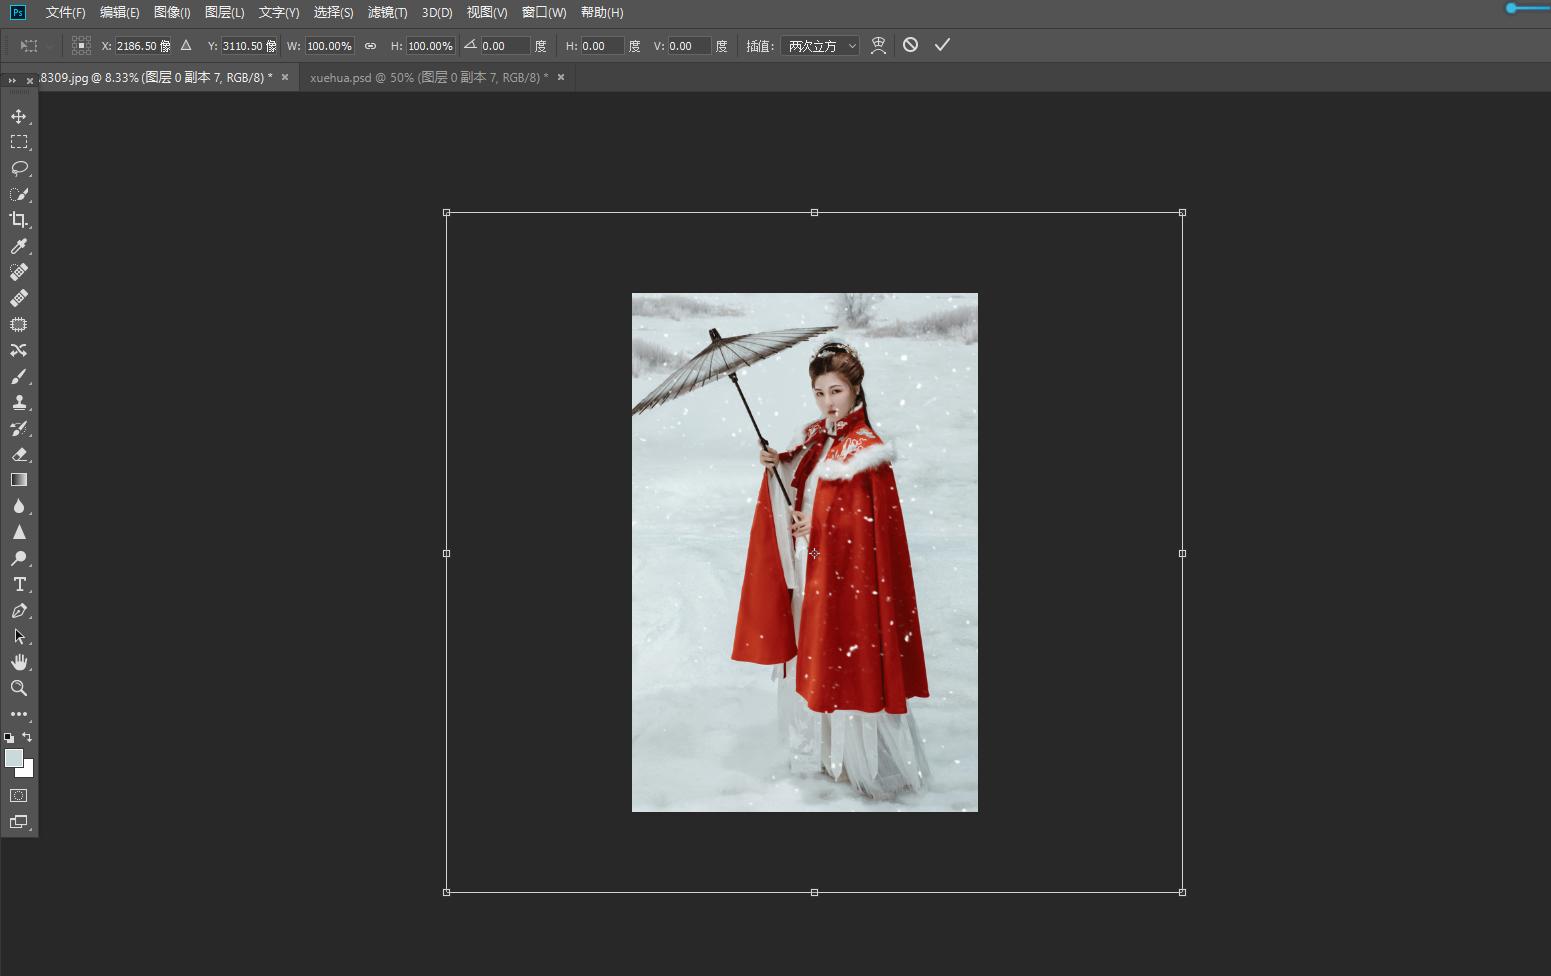This screenshot has width=1551, height=976.
Task: Activate the Zoom magnifier tool
Action: [18, 688]
